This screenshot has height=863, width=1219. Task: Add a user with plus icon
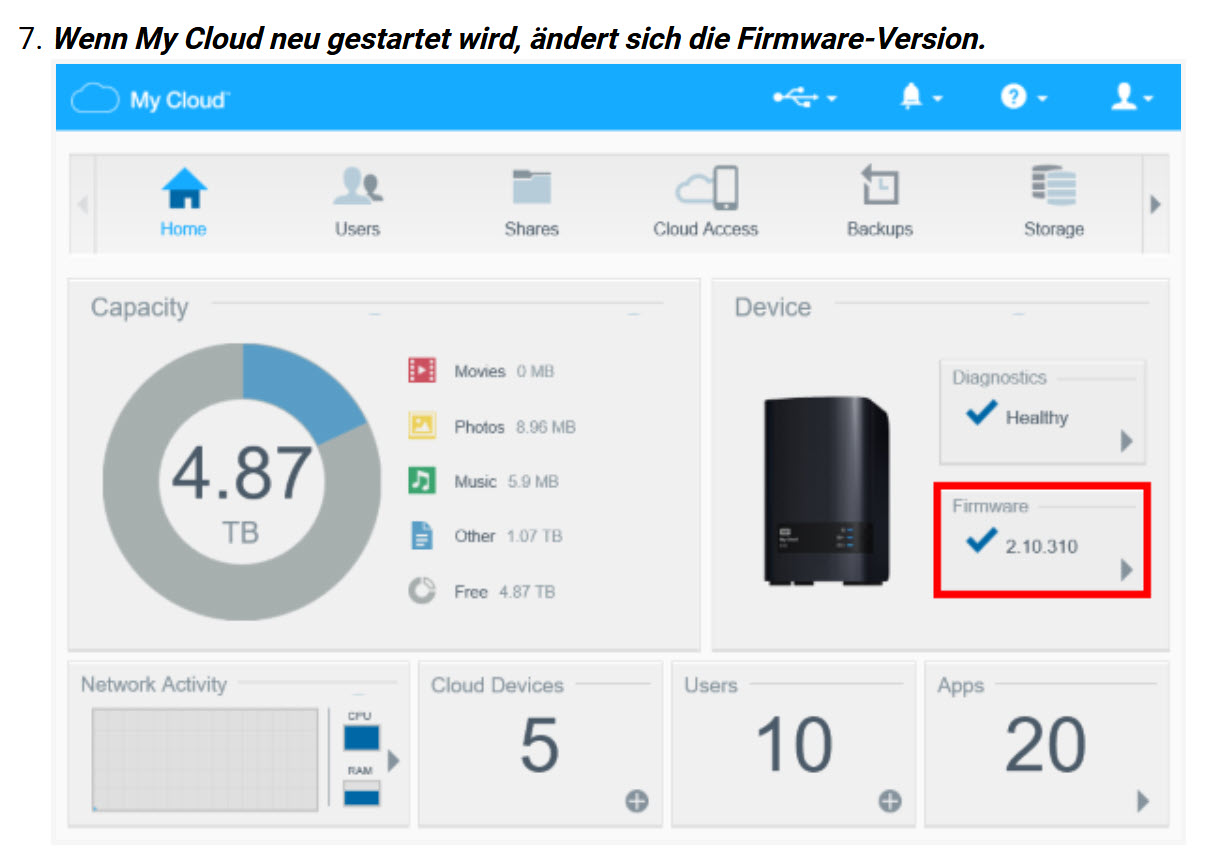coord(890,801)
